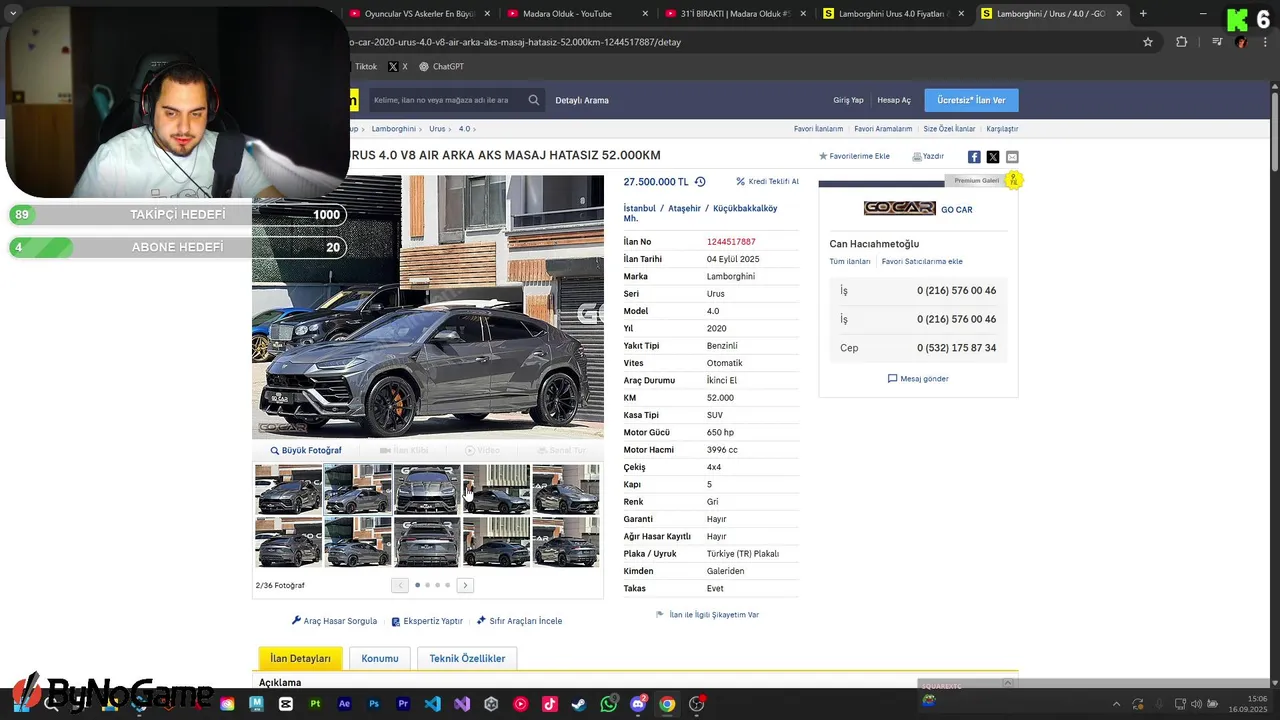Click the search magnifier icon

[534, 100]
